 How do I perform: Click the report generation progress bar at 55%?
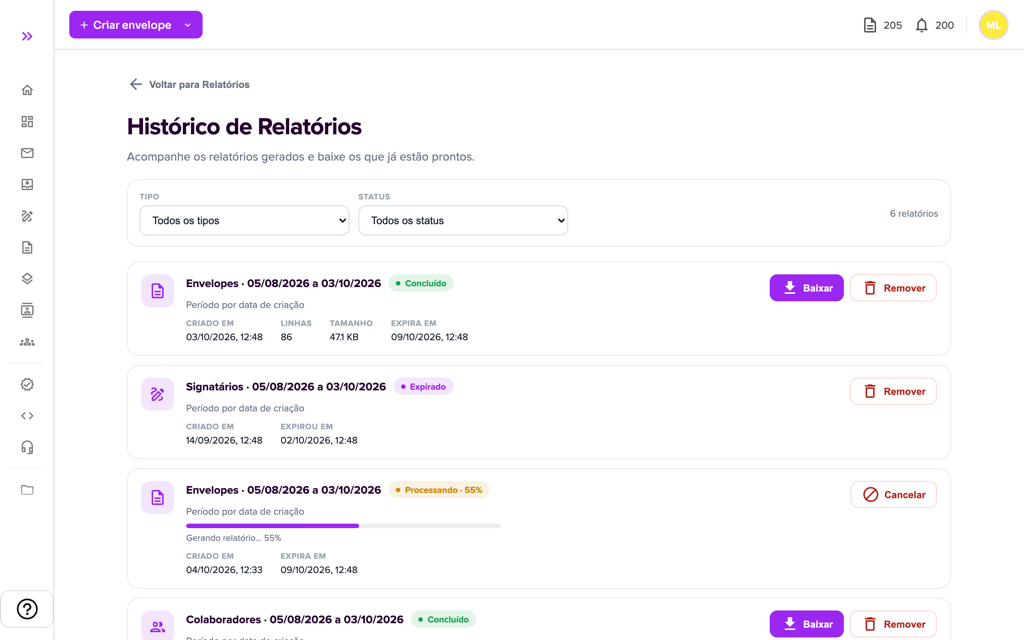click(x=343, y=526)
